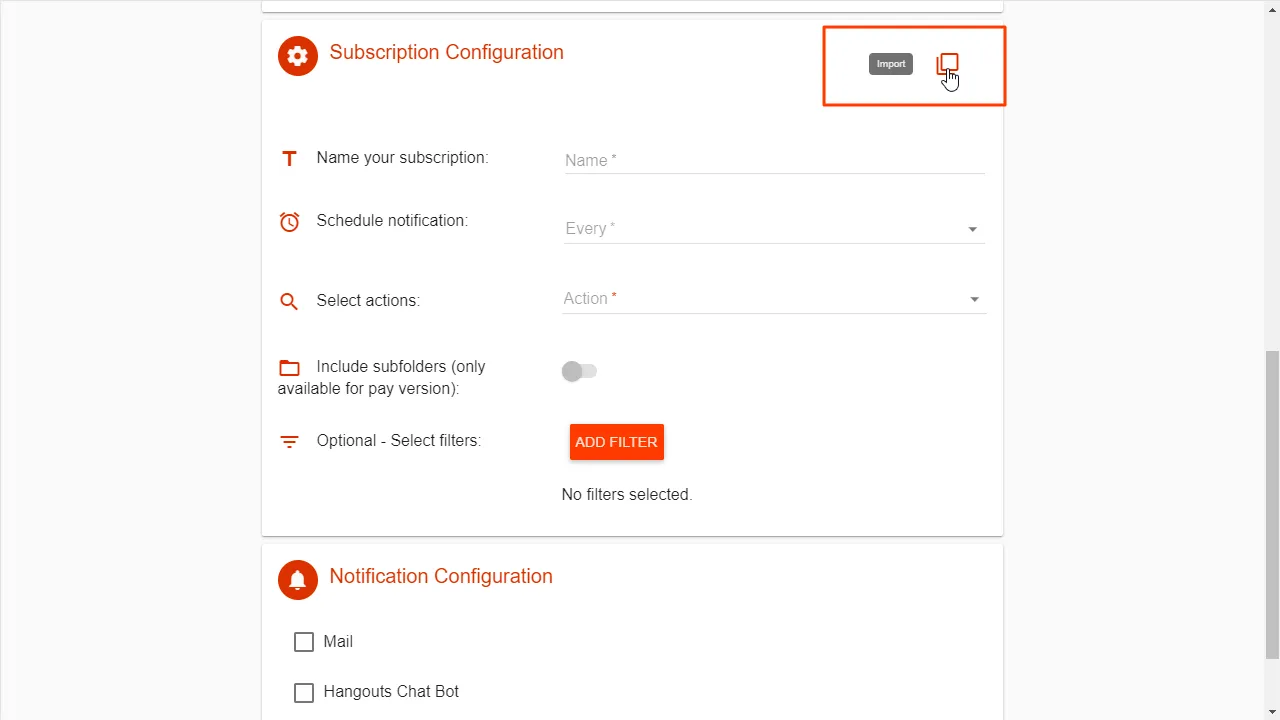Screen dimensions: 1280x720
Task: Focus the subscription Name input field
Action: click(x=774, y=160)
